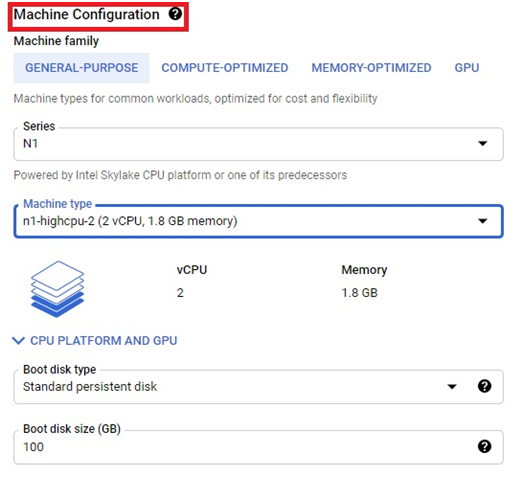
Task: Click the Series dropdown arrow
Action: [x=482, y=144]
